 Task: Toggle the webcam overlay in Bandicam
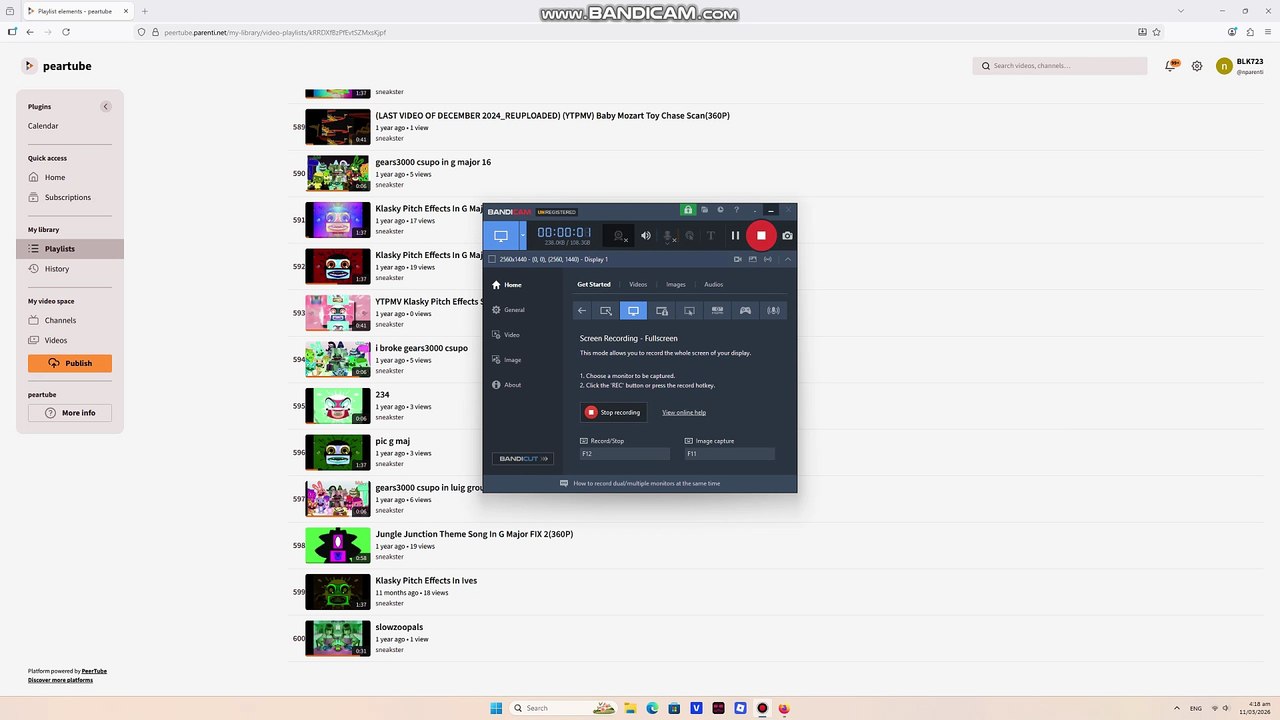click(x=620, y=236)
